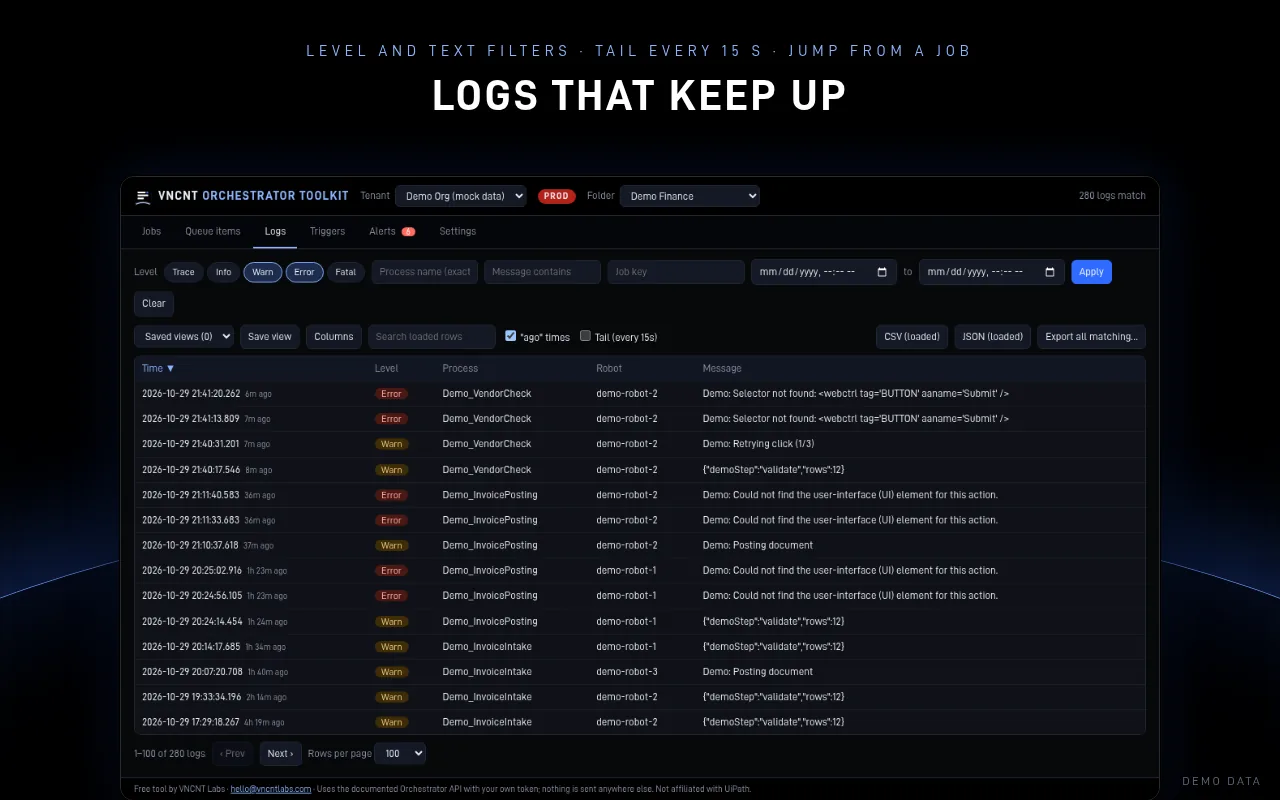This screenshot has width=1280, height=800.
Task: Click the hello@vncntlabs.com email link
Action: [271, 789]
